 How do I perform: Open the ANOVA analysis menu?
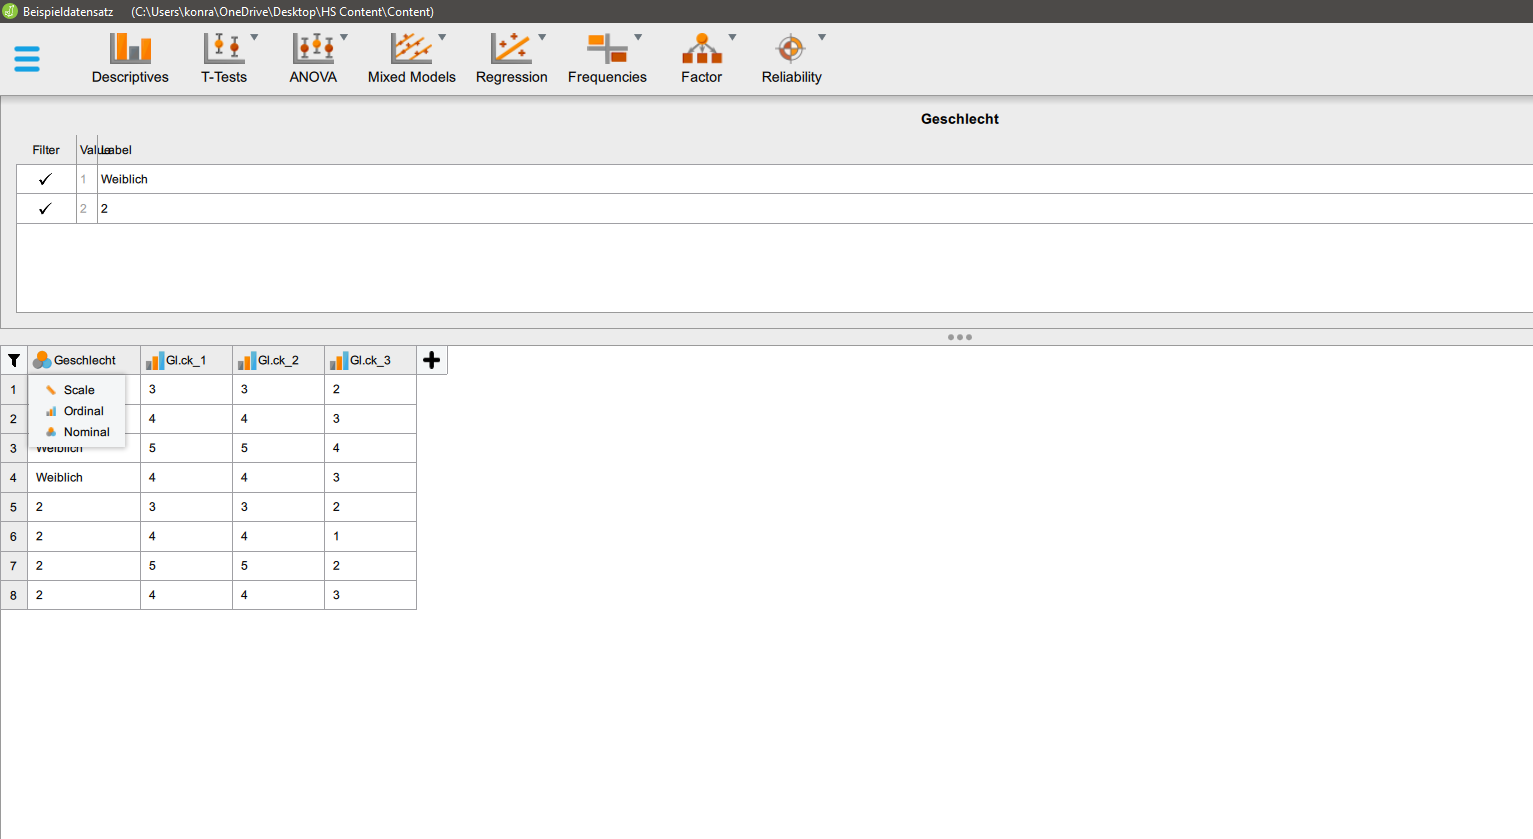click(x=313, y=58)
